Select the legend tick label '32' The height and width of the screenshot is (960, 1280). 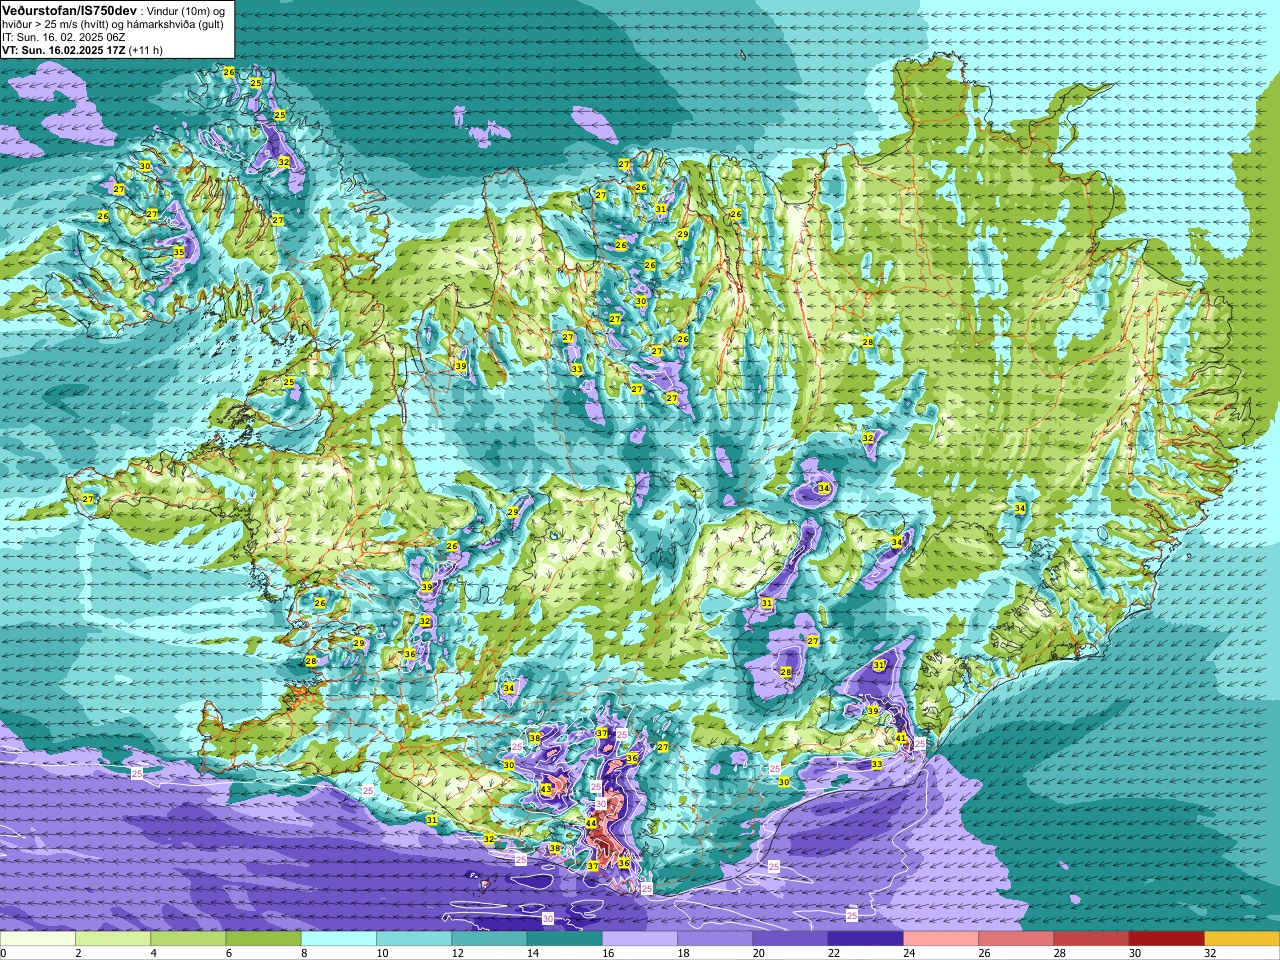pos(1210,953)
